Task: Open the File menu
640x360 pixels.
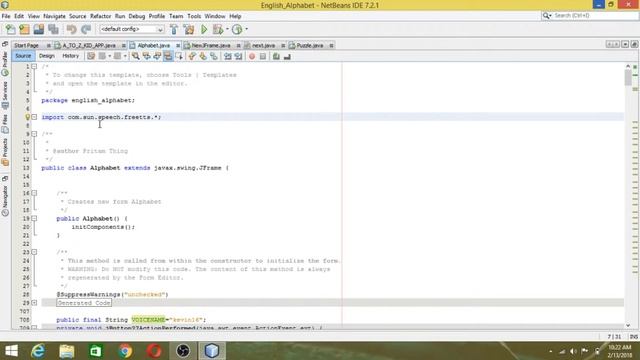Action: 6,16
